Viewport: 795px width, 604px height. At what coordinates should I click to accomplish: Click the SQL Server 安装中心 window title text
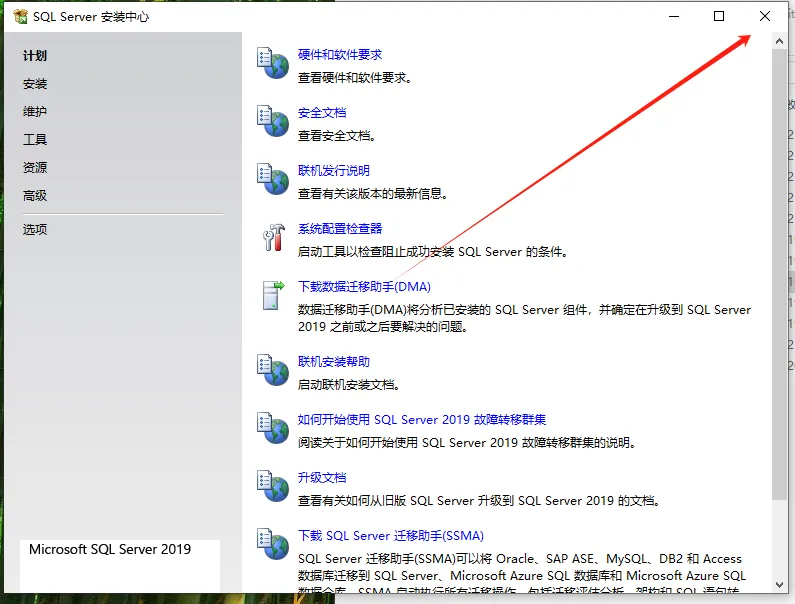(x=91, y=17)
